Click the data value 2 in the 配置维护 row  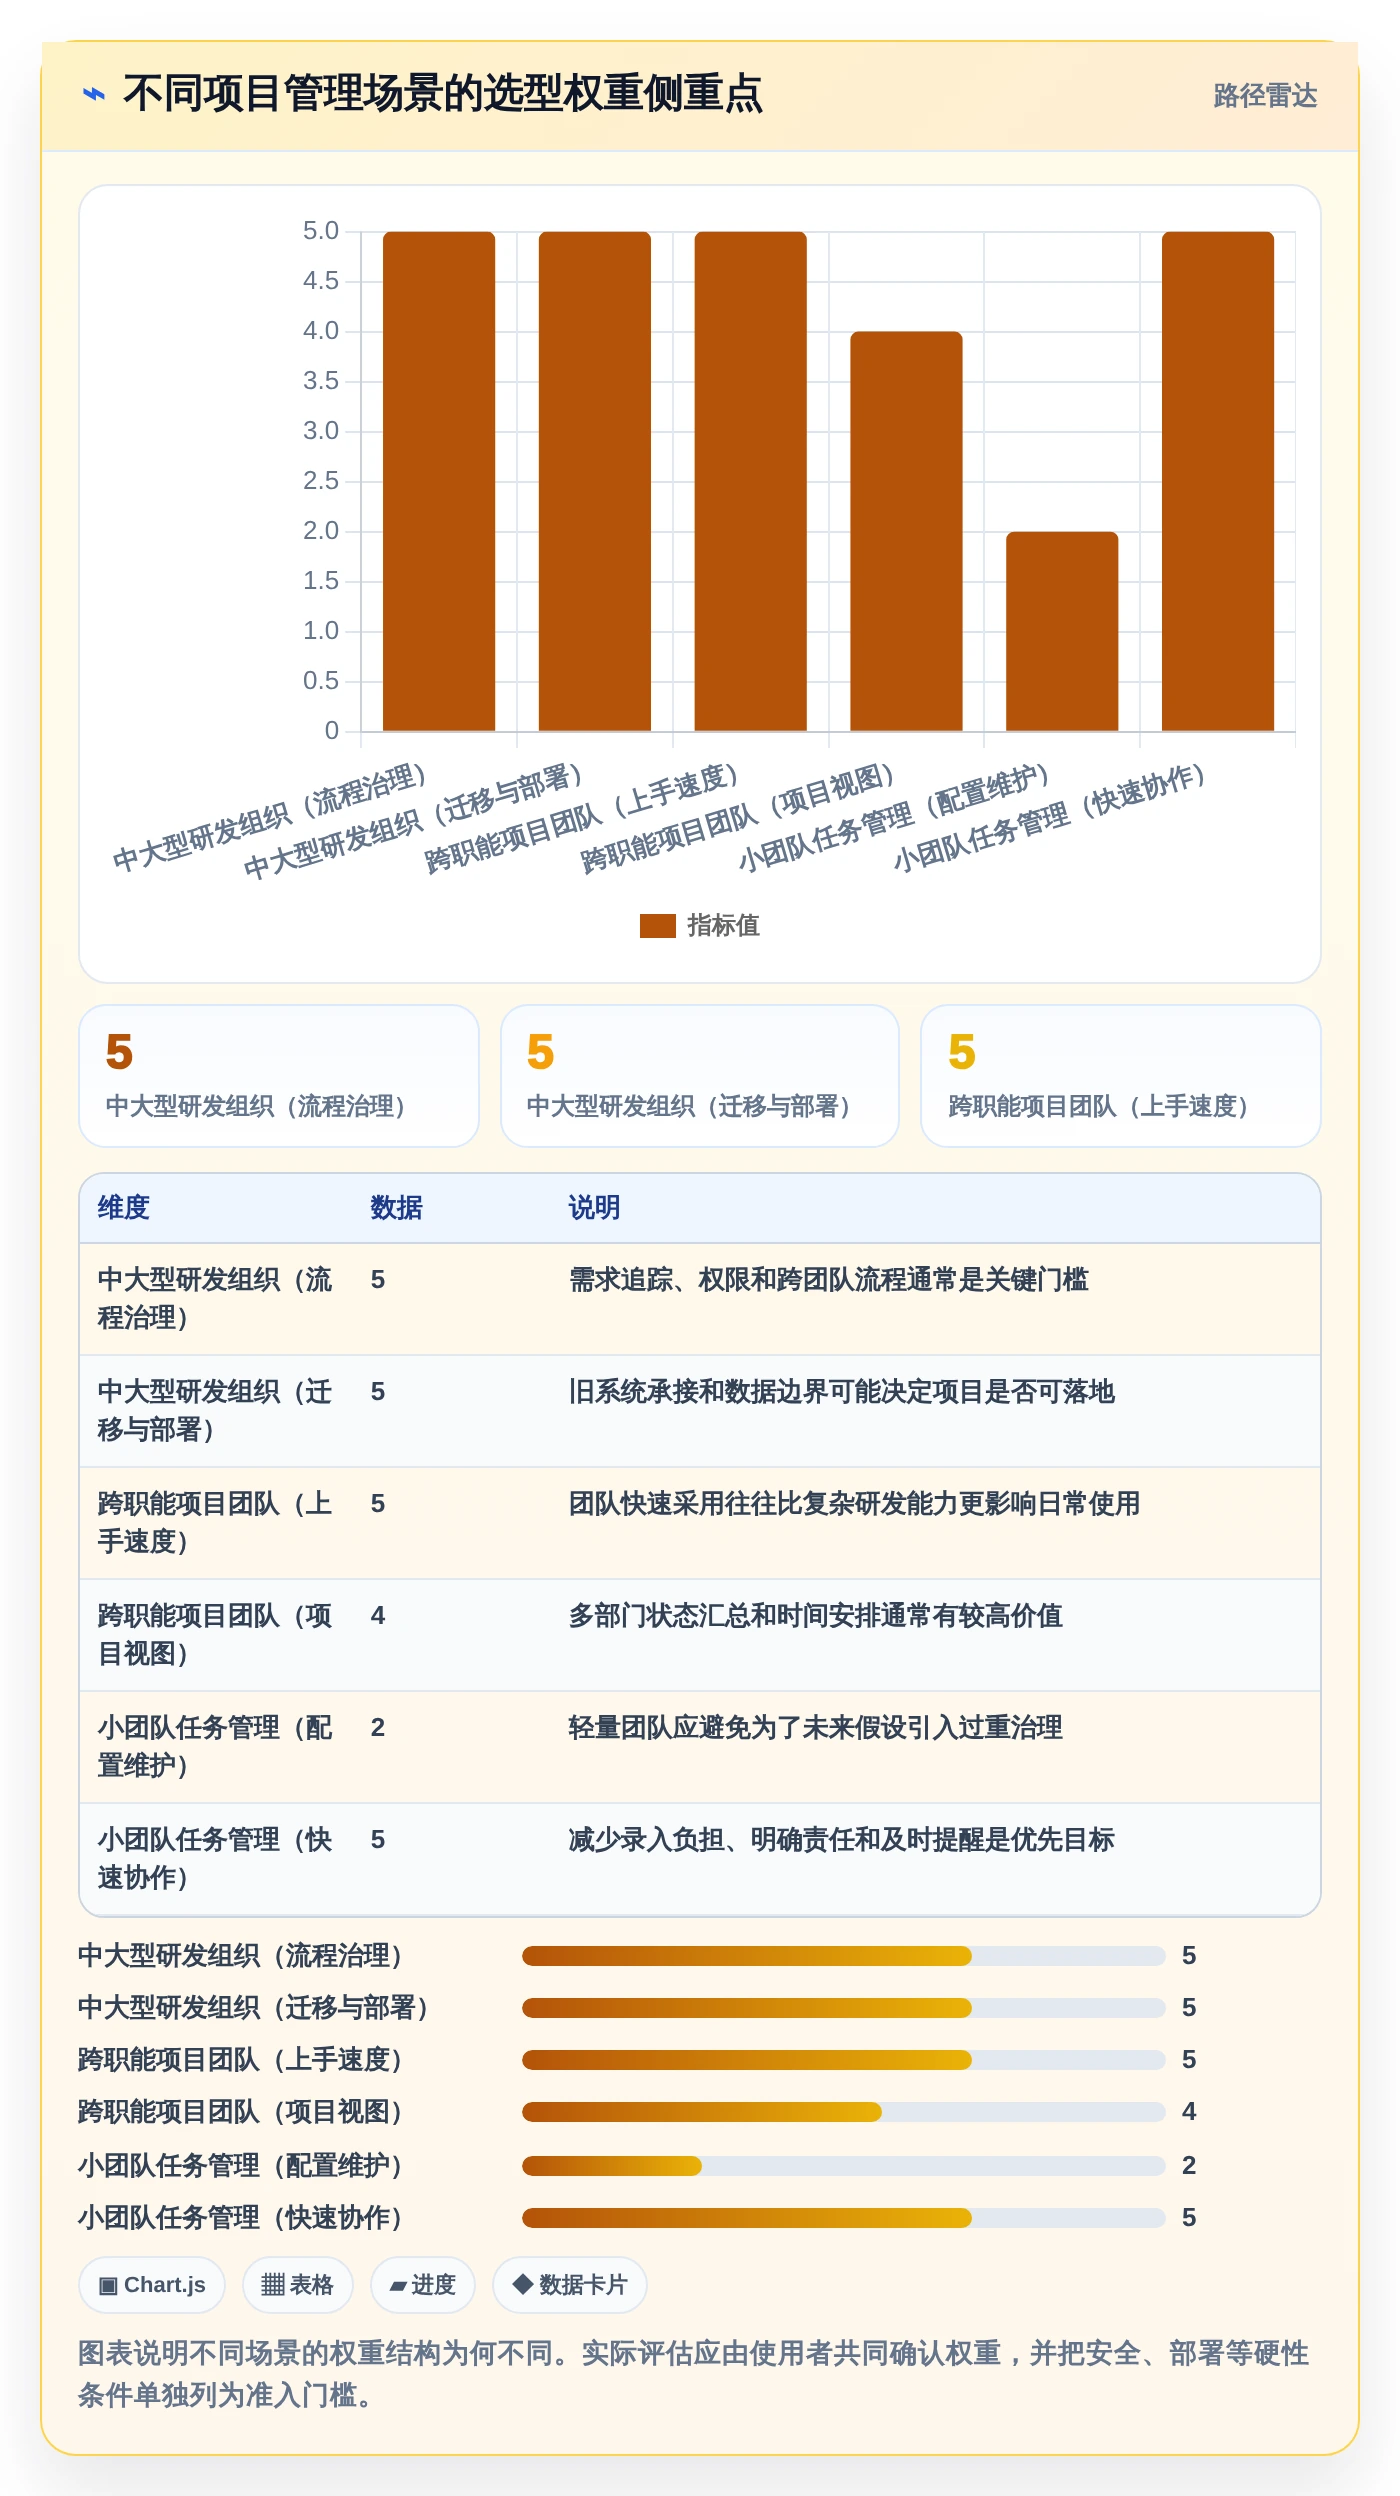click(x=378, y=1728)
